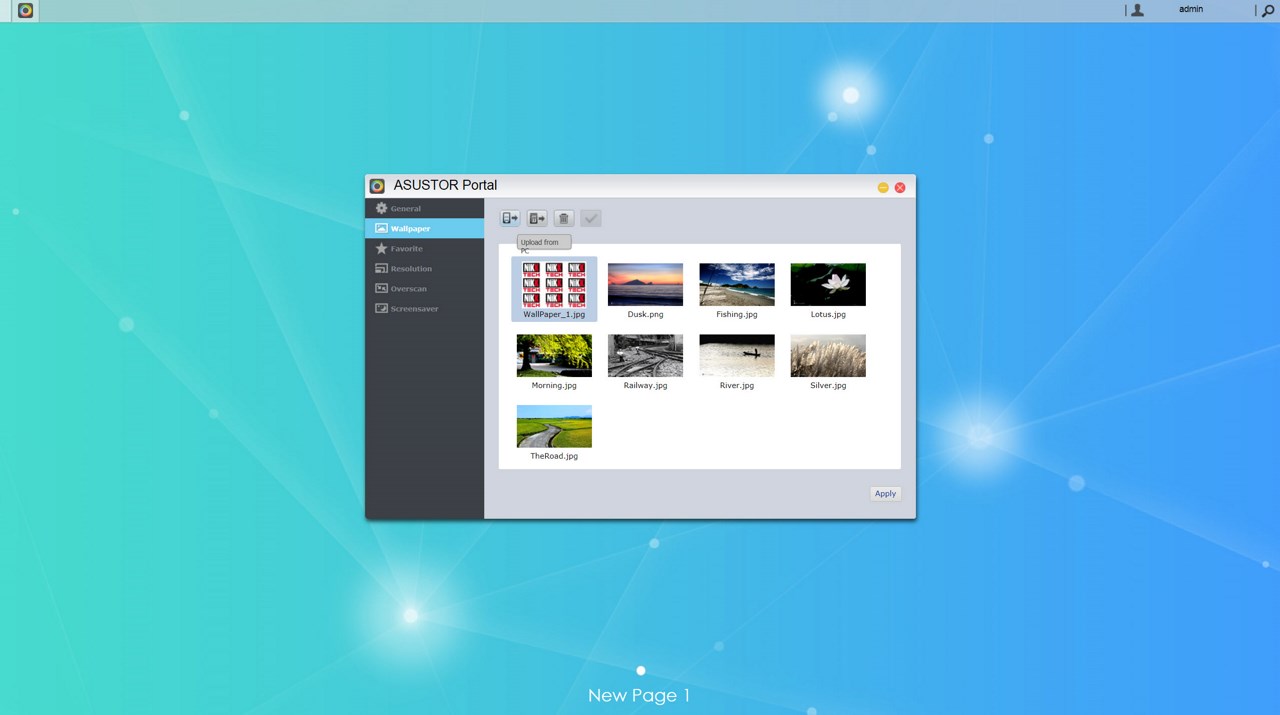Minimize the ASUSTOR Portal window

[883, 187]
